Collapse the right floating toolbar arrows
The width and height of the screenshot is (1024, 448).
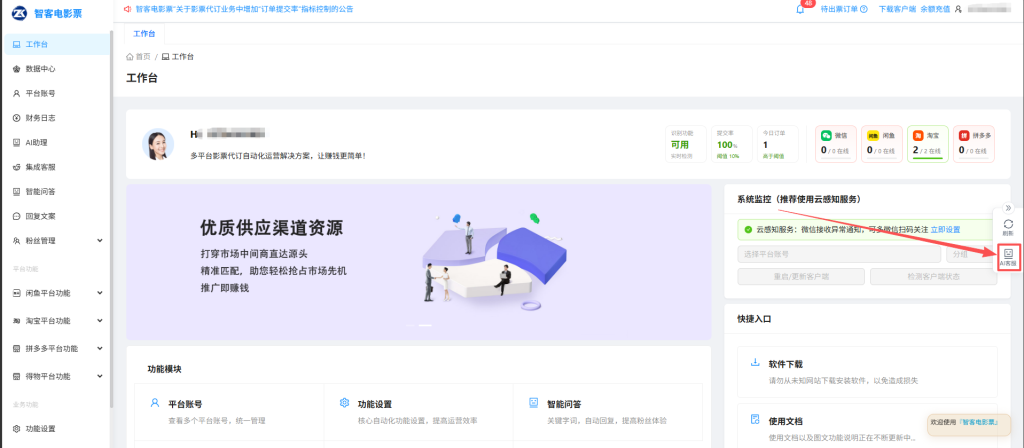click(1008, 208)
